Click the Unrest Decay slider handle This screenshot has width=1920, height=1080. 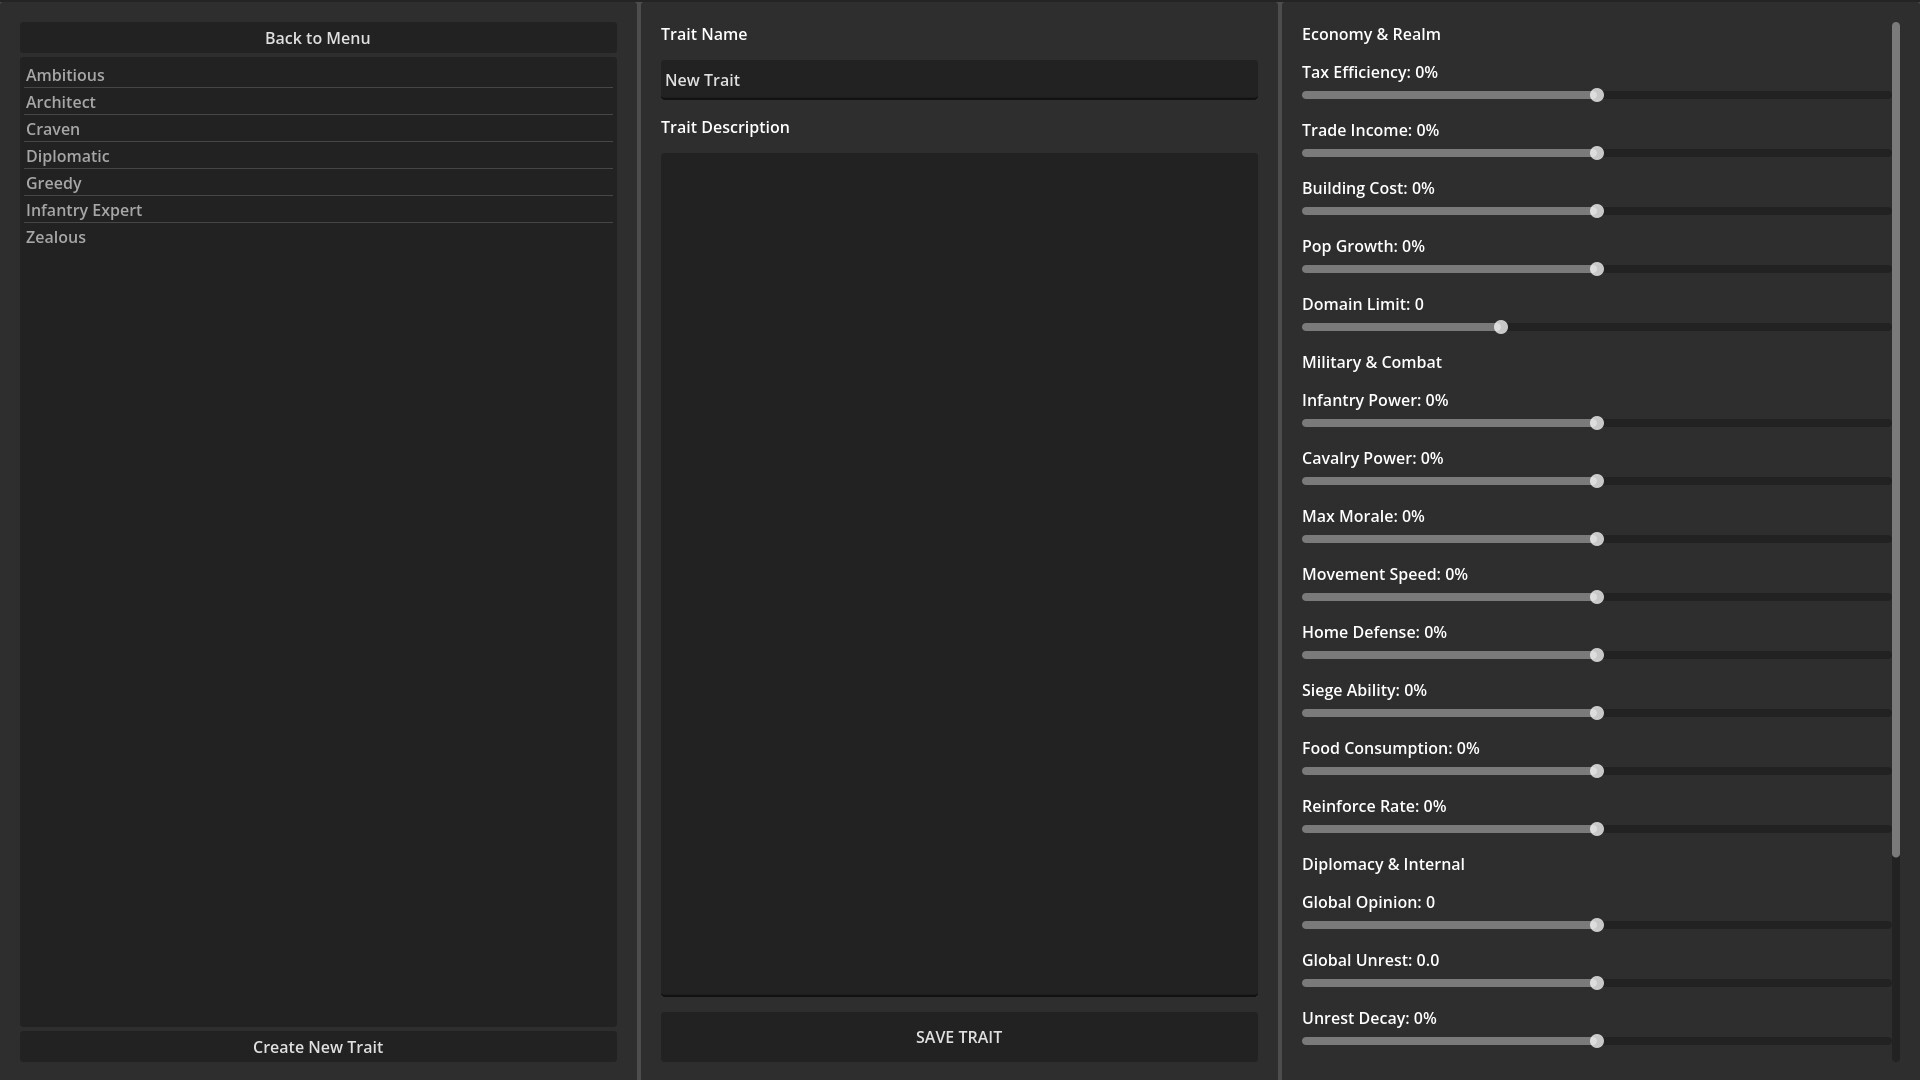tap(1597, 1041)
